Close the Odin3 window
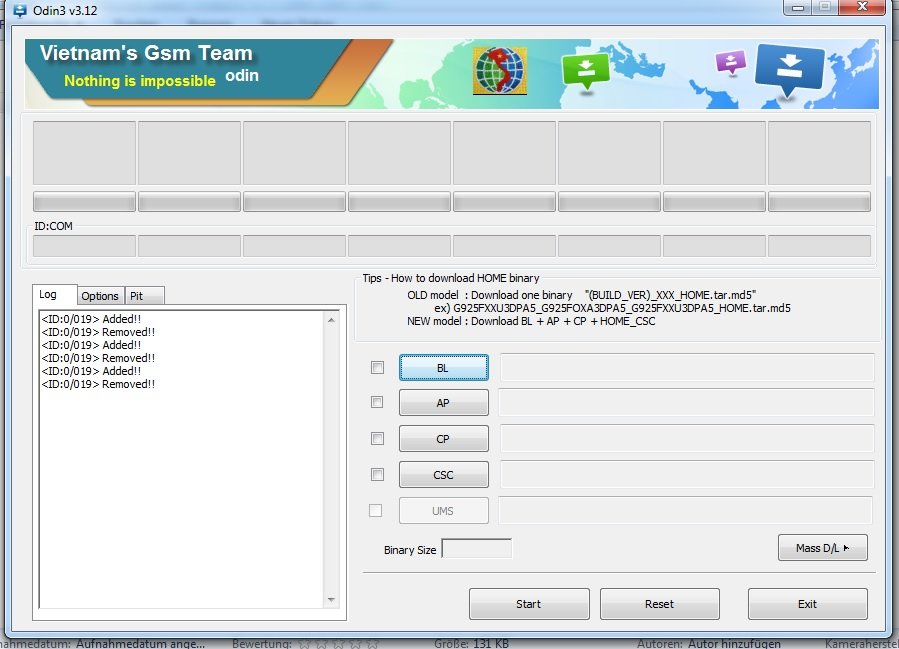This screenshot has height=649, width=899. pyautogui.click(x=862, y=7)
